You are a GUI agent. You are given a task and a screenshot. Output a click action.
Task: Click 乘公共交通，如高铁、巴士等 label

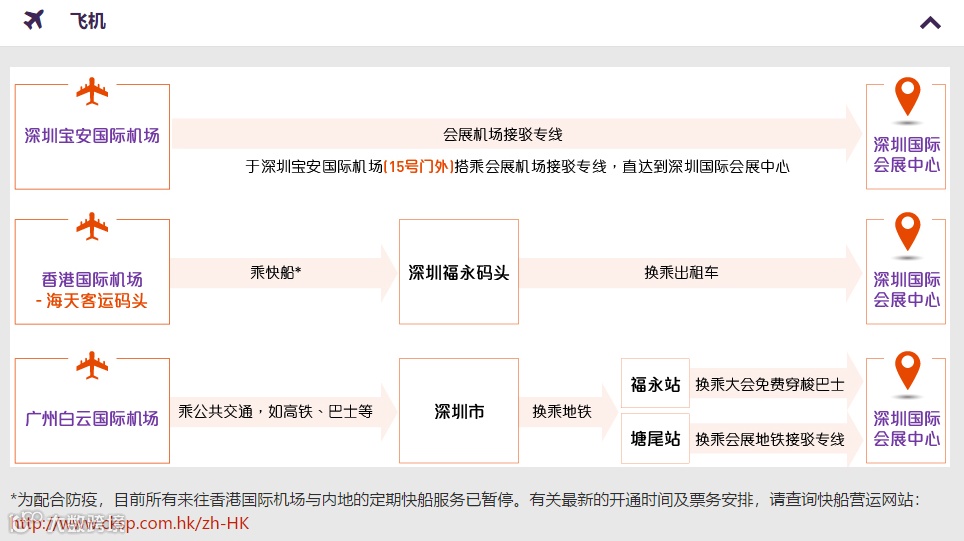[x=275, y=411]
